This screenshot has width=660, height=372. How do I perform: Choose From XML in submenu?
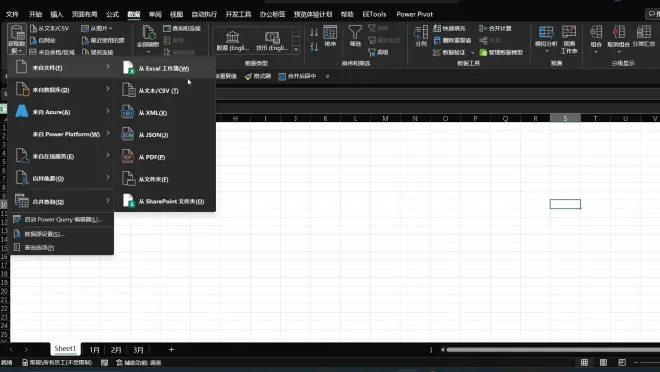click(165, 113)
